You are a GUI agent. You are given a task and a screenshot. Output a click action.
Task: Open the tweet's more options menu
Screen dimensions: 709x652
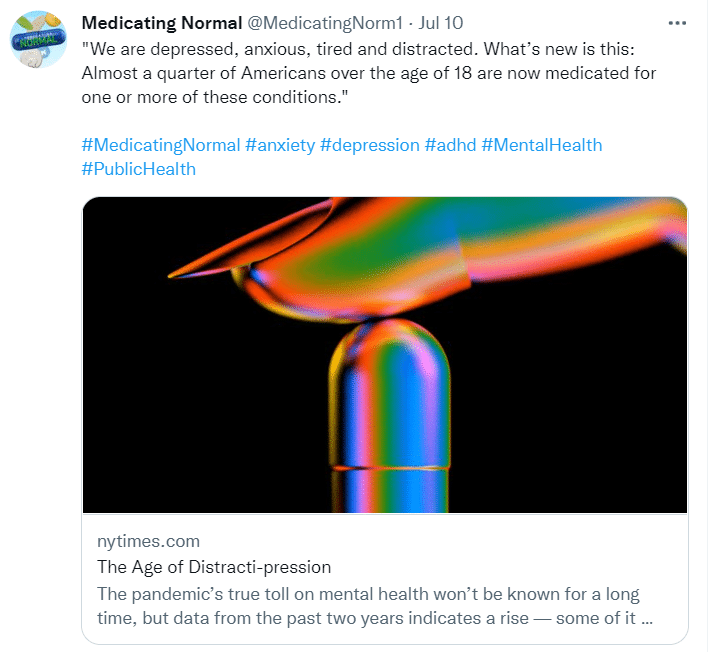click(x=677, y=22)
